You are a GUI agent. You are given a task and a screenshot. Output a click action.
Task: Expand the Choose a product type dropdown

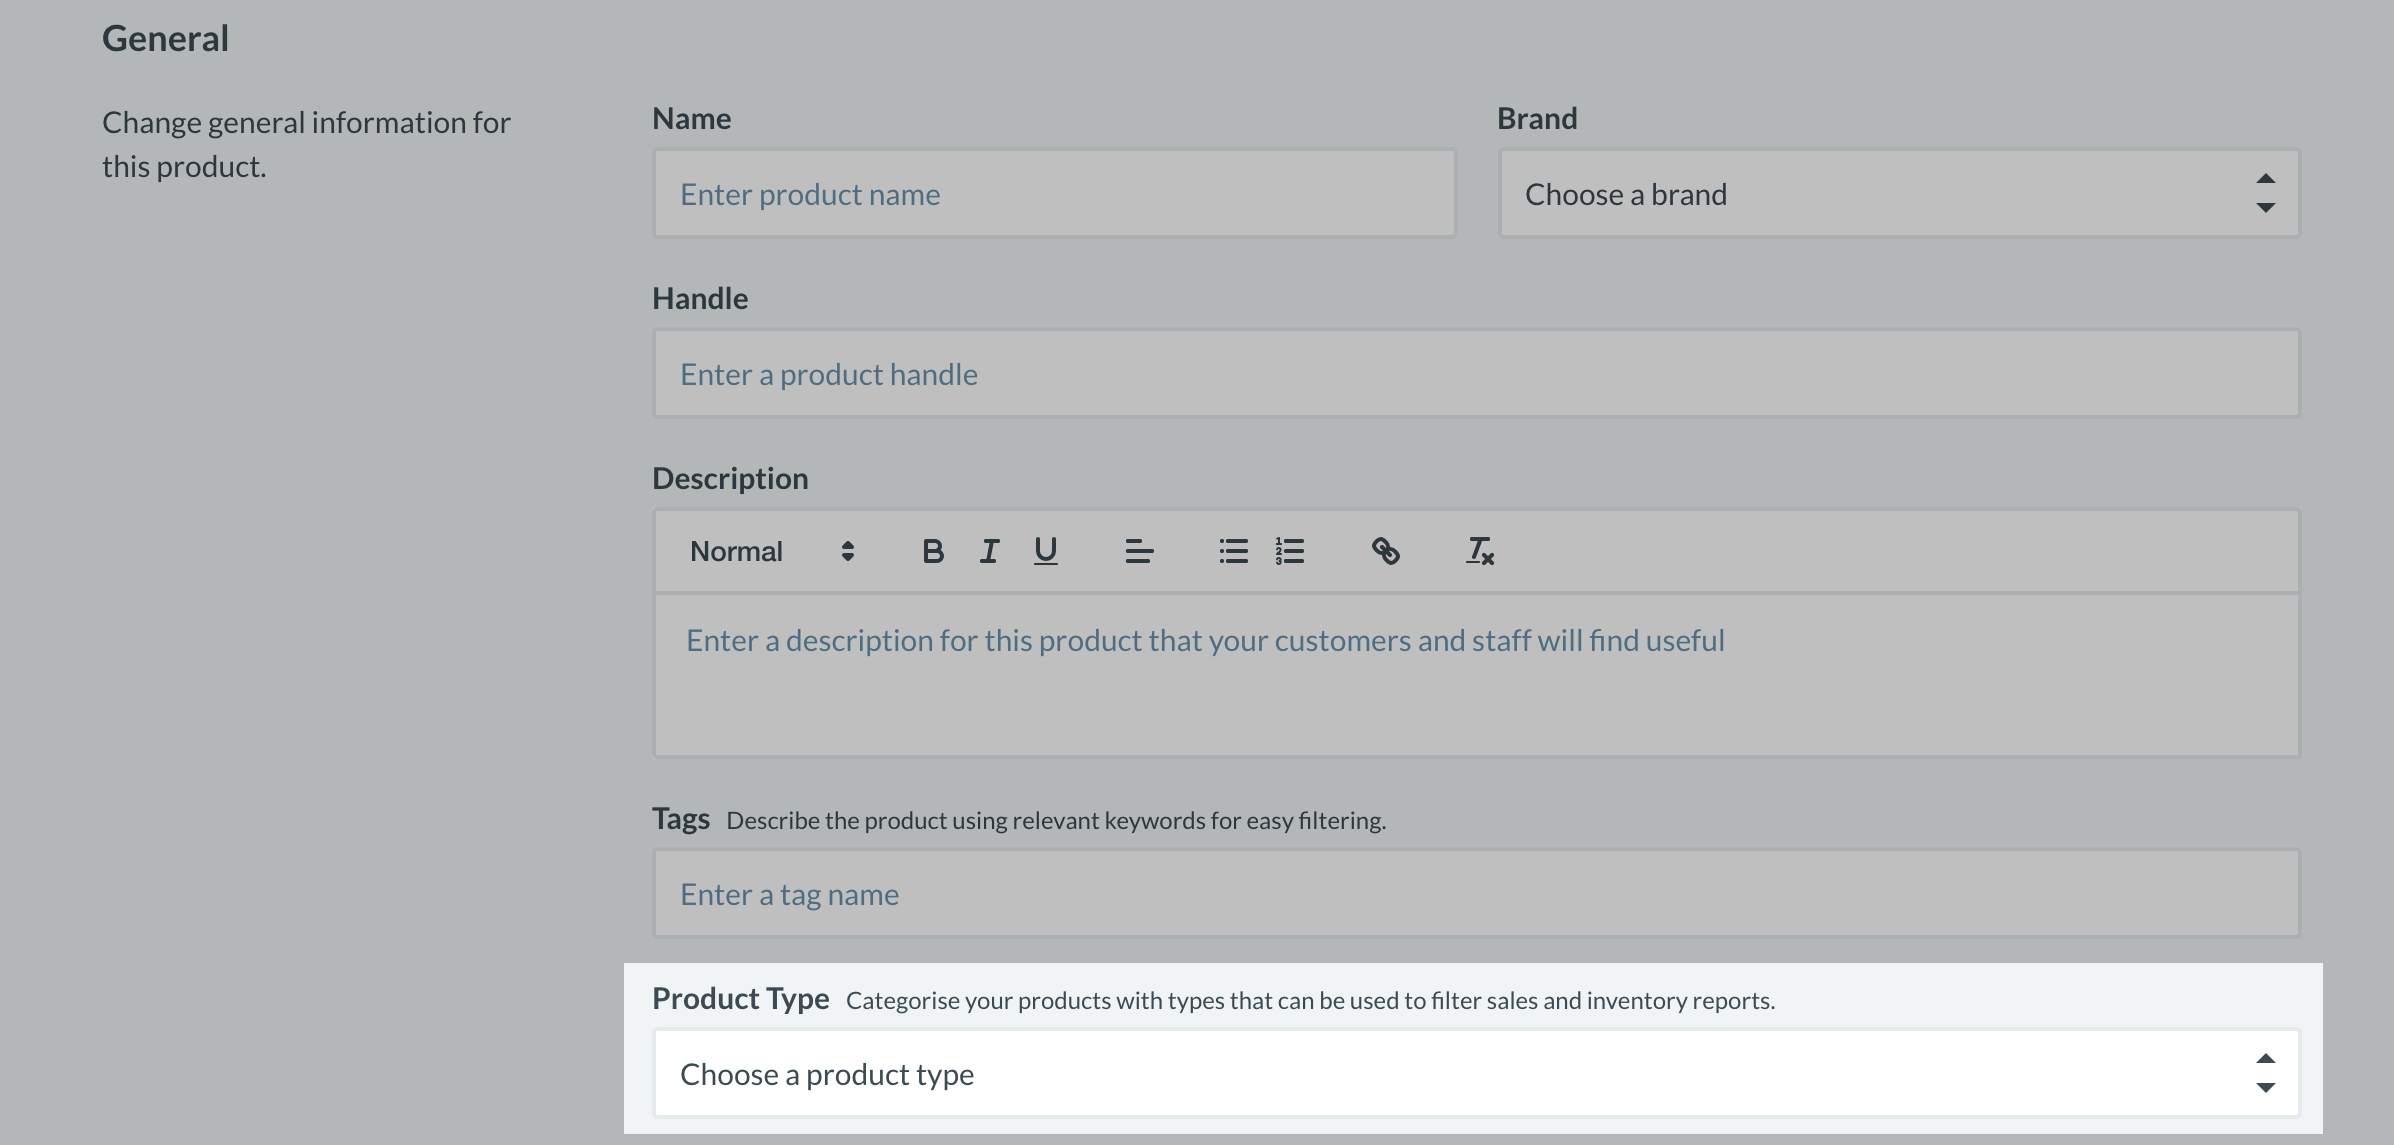1476,1074
